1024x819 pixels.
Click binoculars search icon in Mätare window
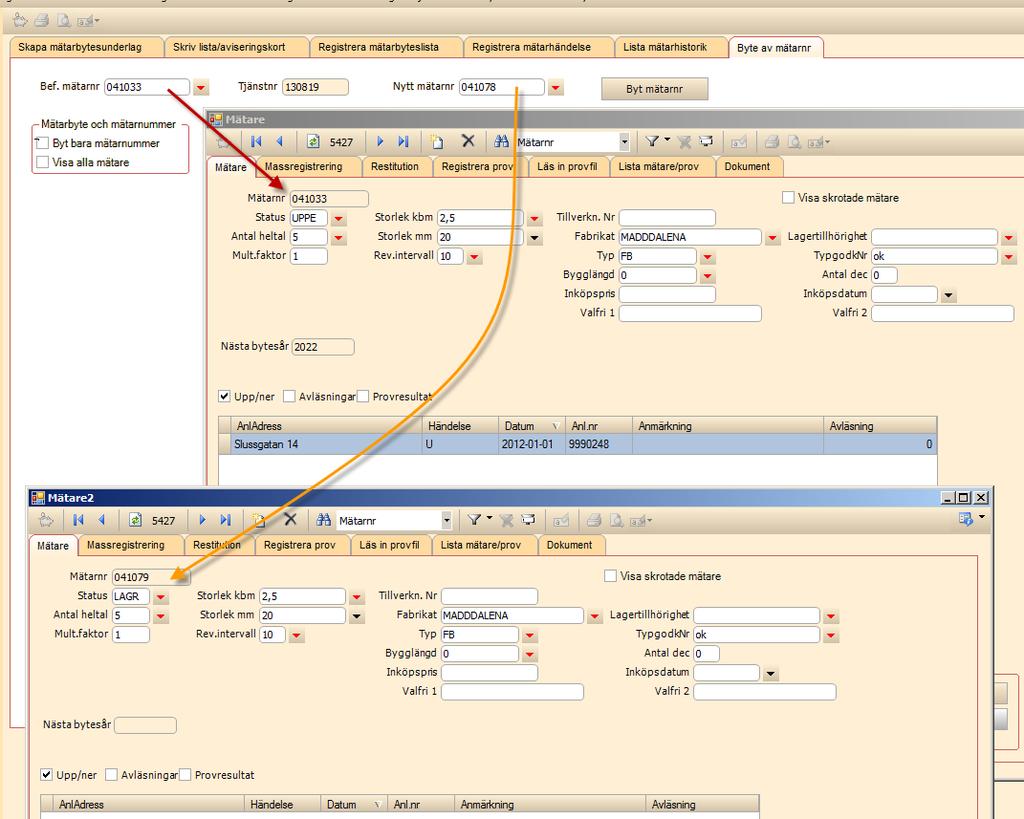coord(502,141)
